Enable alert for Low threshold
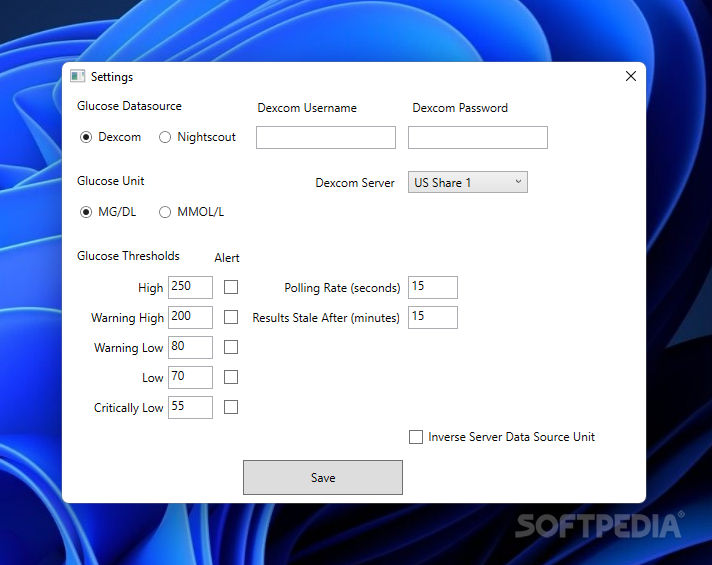This screenshot has width=712, height=565. click(231, 377)
